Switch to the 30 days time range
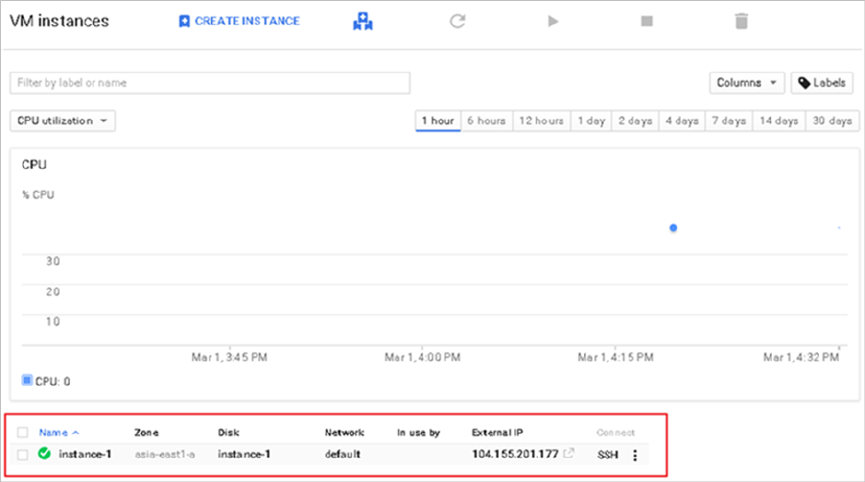The width and height of the screenshot is (865, 482). tap(831, 120)
